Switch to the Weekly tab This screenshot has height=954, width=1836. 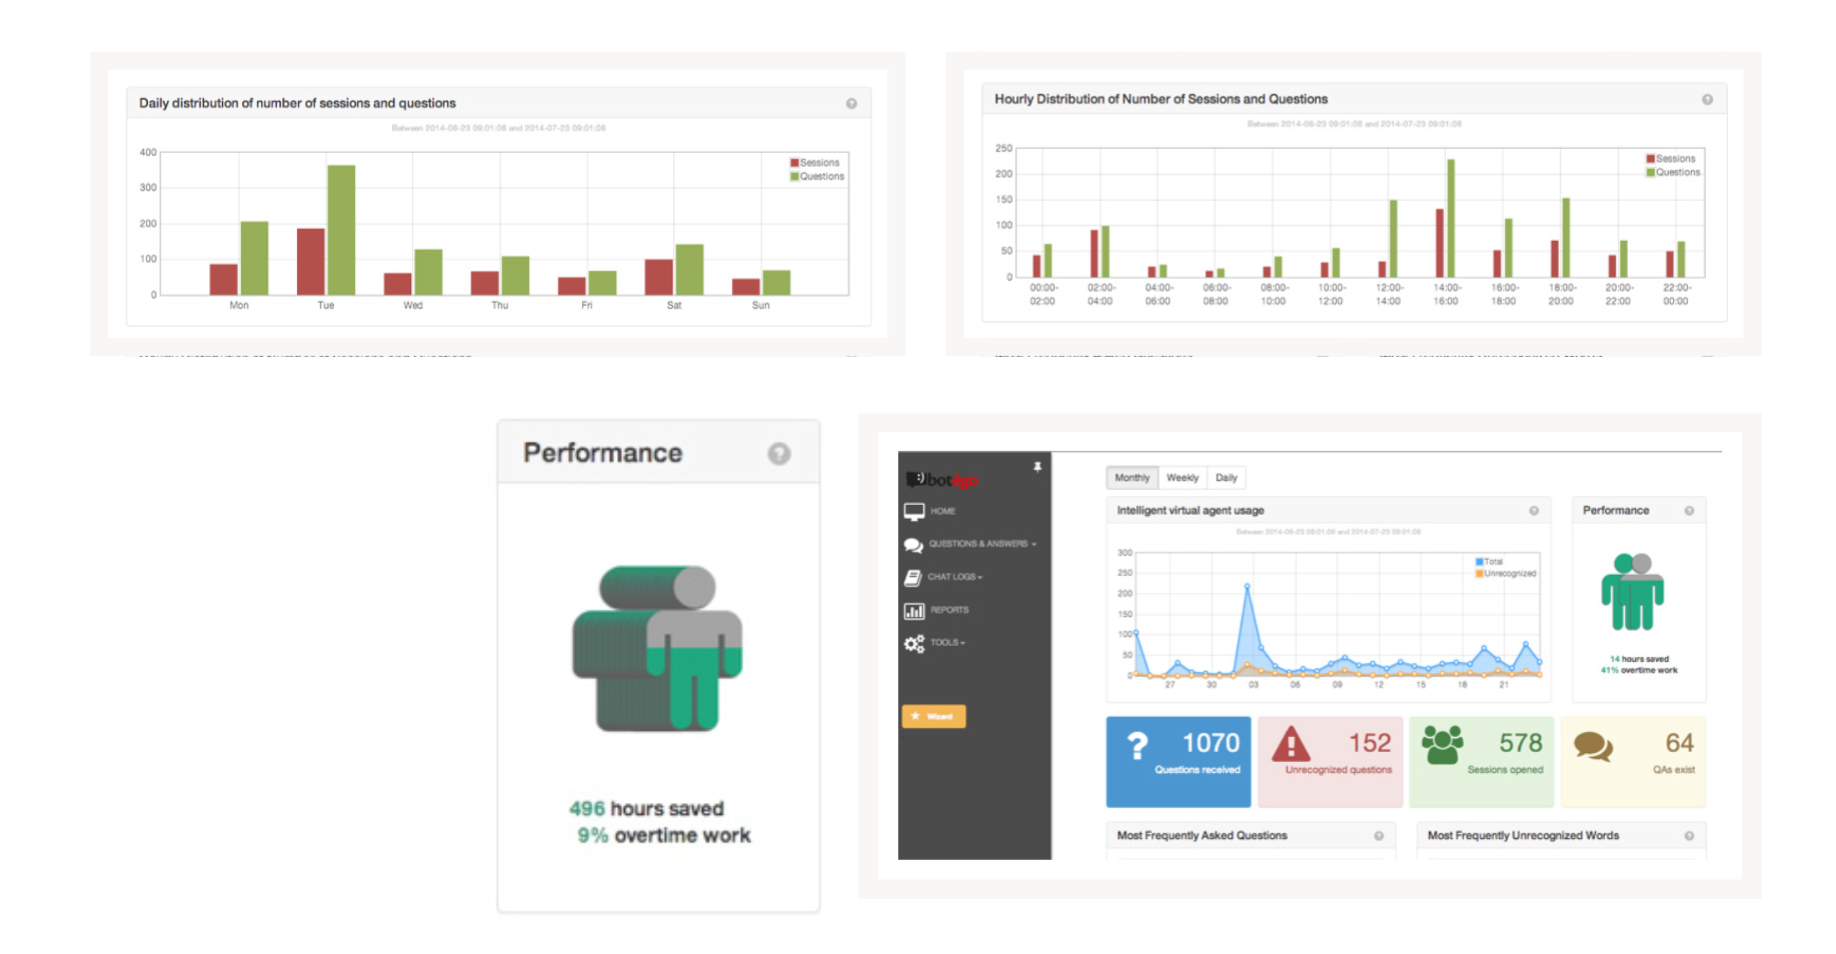[1182, 478]
